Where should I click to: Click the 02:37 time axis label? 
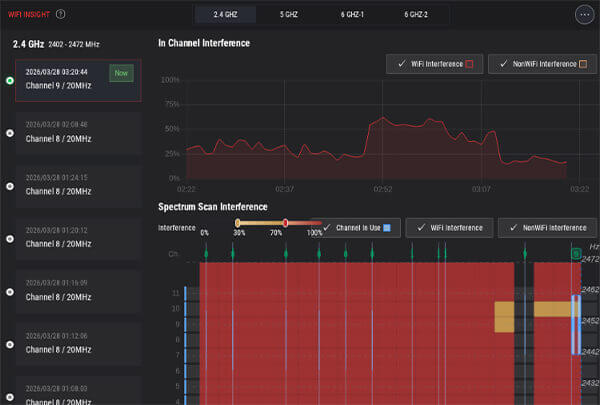pos(285,189)
